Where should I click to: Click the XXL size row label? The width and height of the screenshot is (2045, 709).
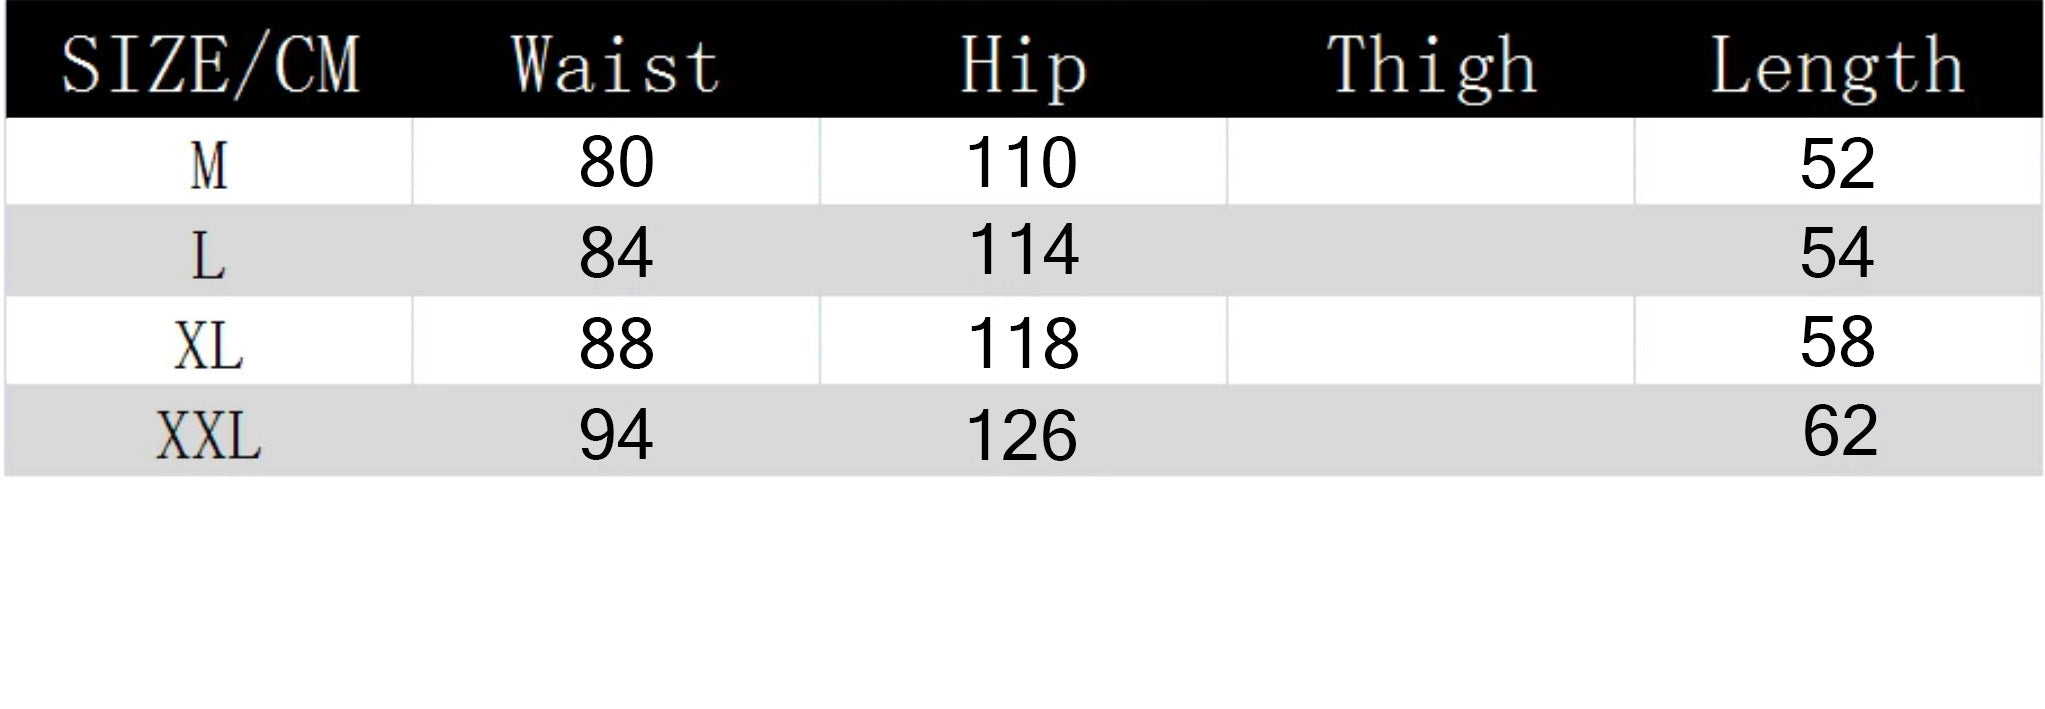click(x=209, y=436)
